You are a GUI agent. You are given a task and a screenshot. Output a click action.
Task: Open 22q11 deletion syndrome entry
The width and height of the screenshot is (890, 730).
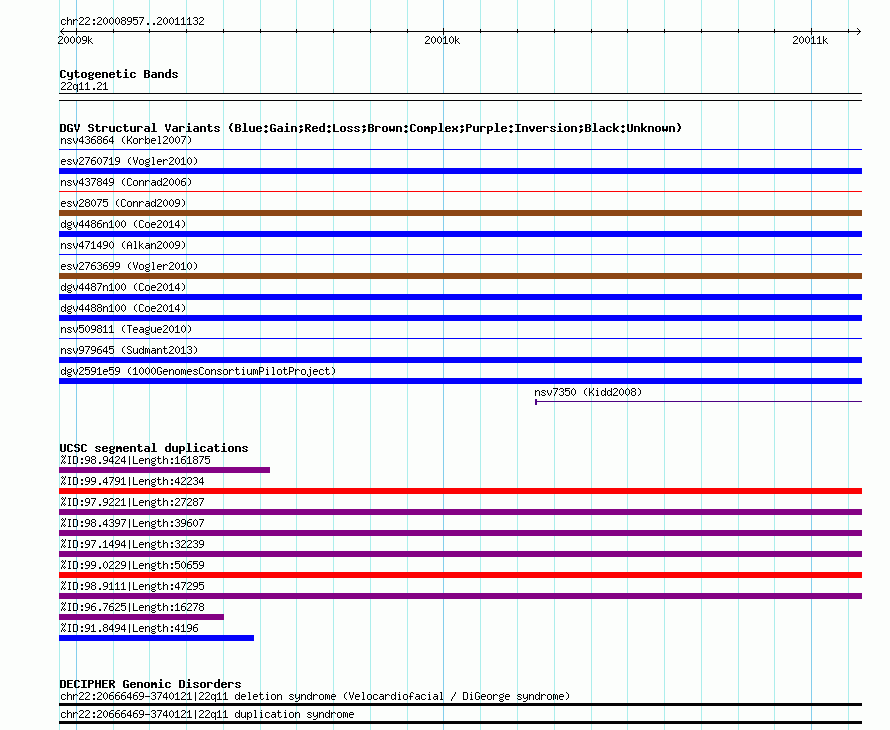[x=315, y=697]
